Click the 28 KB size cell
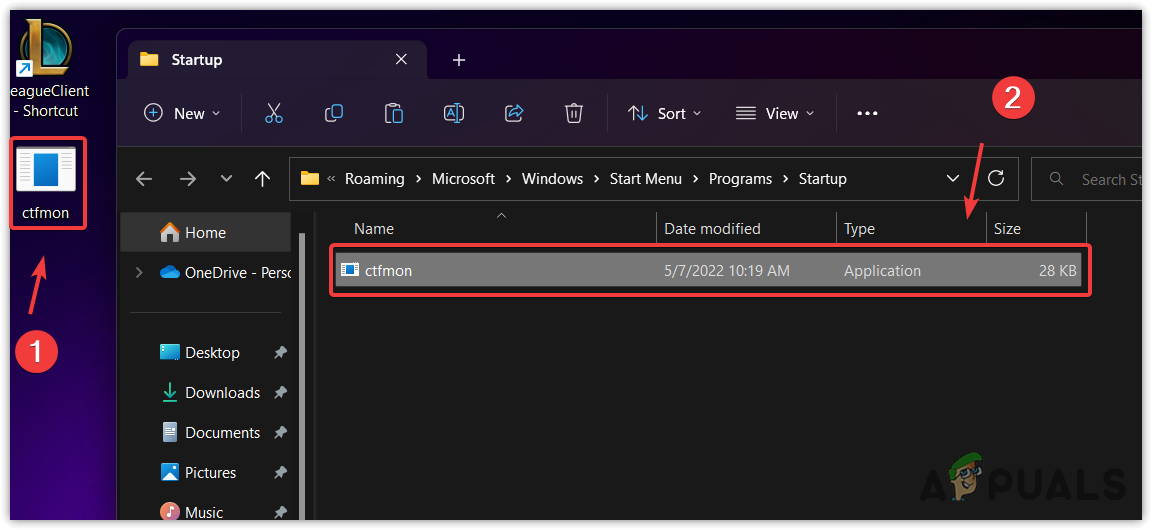1152x530 pixels. 1057,271
